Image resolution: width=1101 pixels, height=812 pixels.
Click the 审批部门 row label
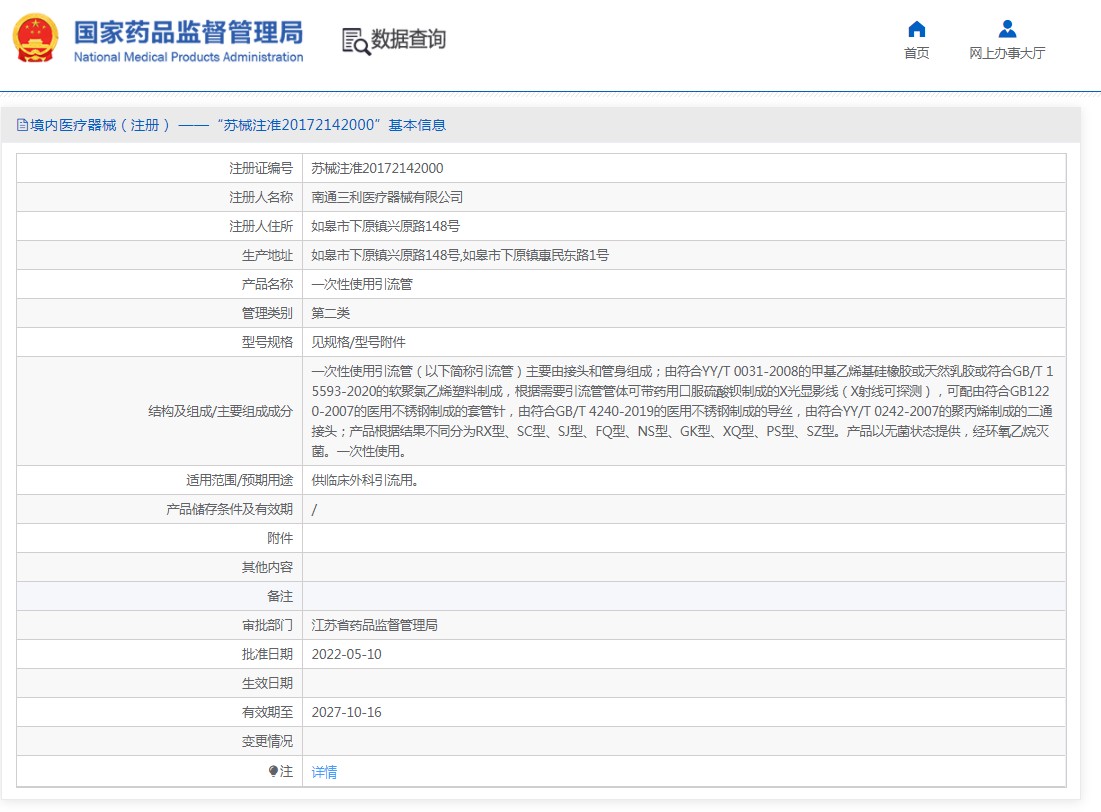click(x=267, y=625)
